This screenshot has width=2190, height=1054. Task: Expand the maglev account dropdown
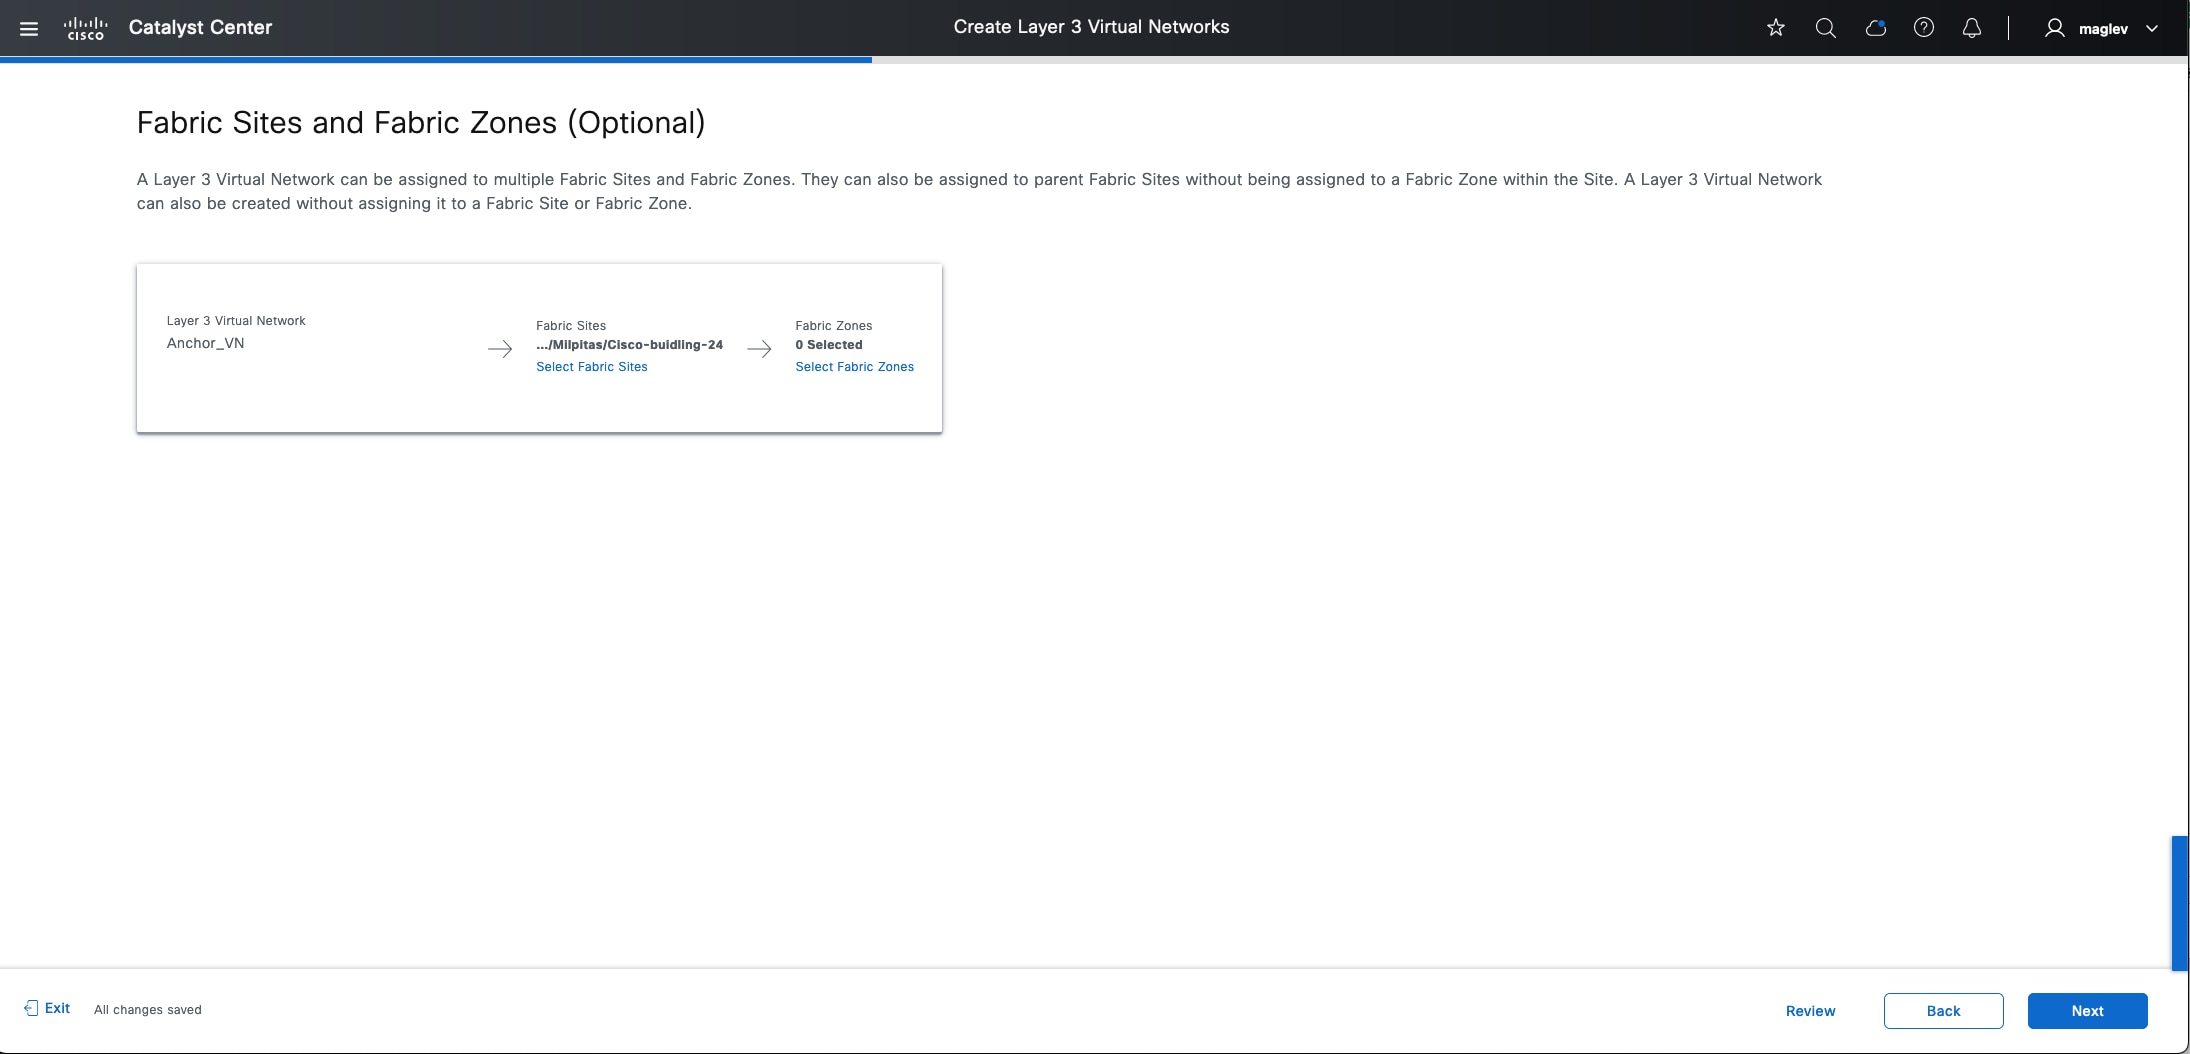click(2152, 28)
